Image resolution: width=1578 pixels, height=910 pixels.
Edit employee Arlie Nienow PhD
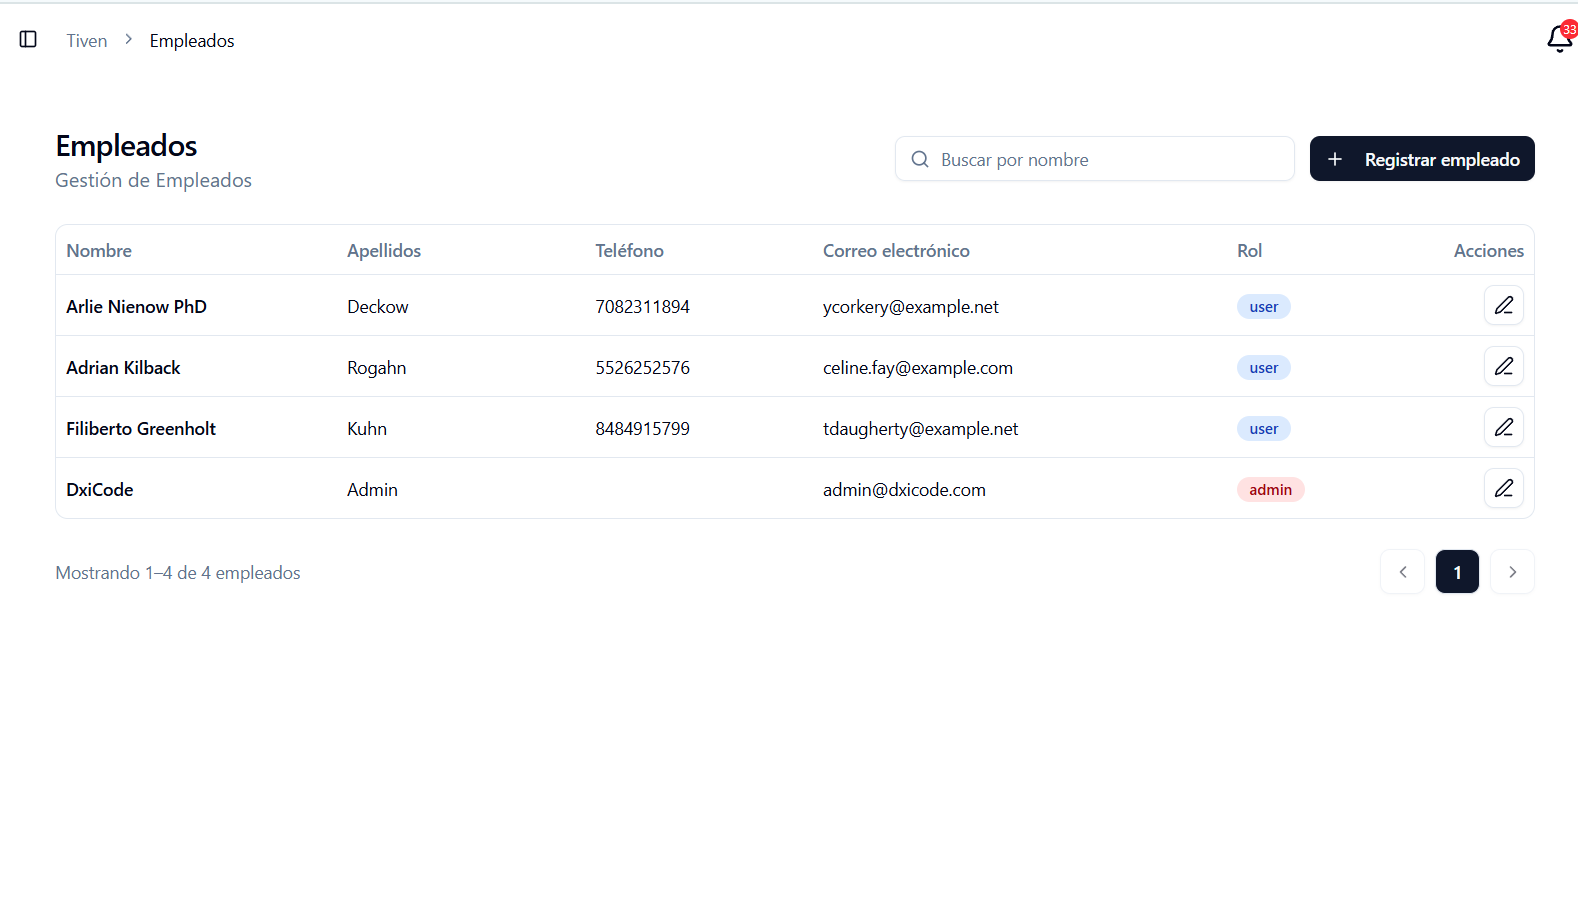(1503, 306)
